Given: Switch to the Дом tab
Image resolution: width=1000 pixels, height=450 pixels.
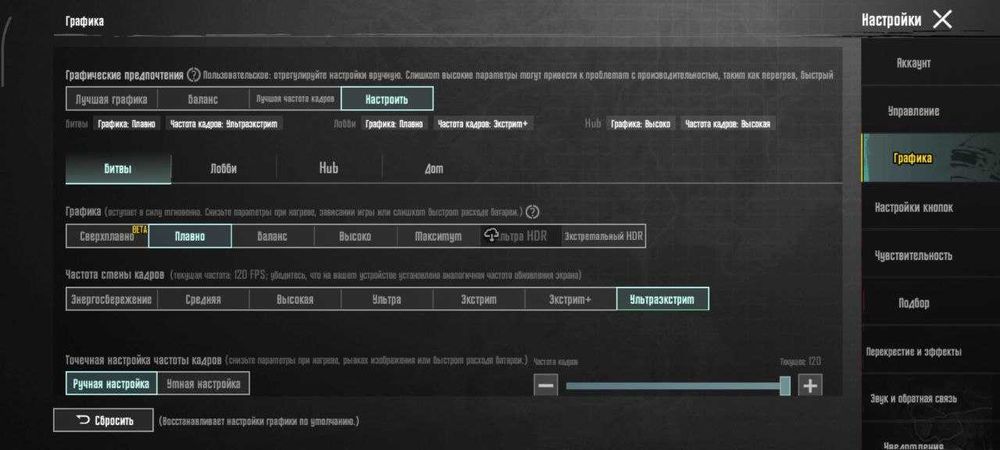Looking at the screenshot, I should pos(434,169).
